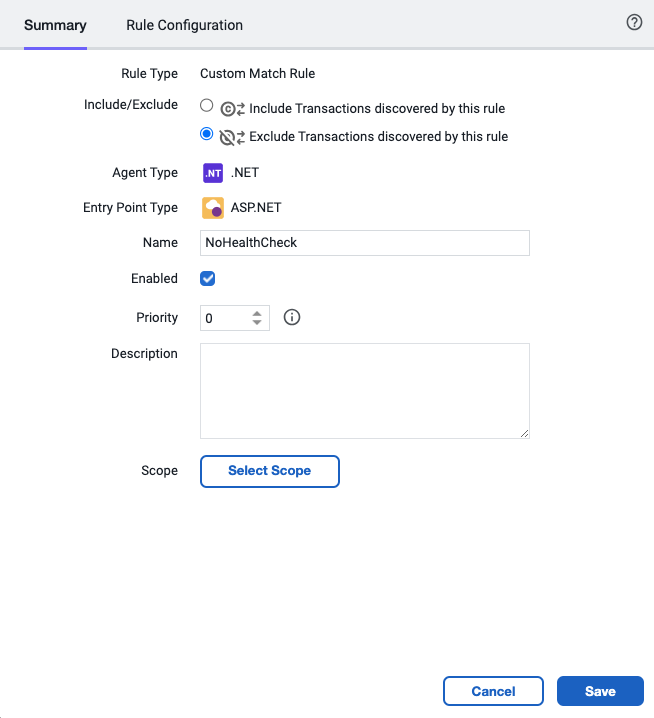Image resolution: width=654 pixels, height=718 pixels.
Task: Click the Include Transactions icon
Action: pyautogui.click(x=233, y=109)
